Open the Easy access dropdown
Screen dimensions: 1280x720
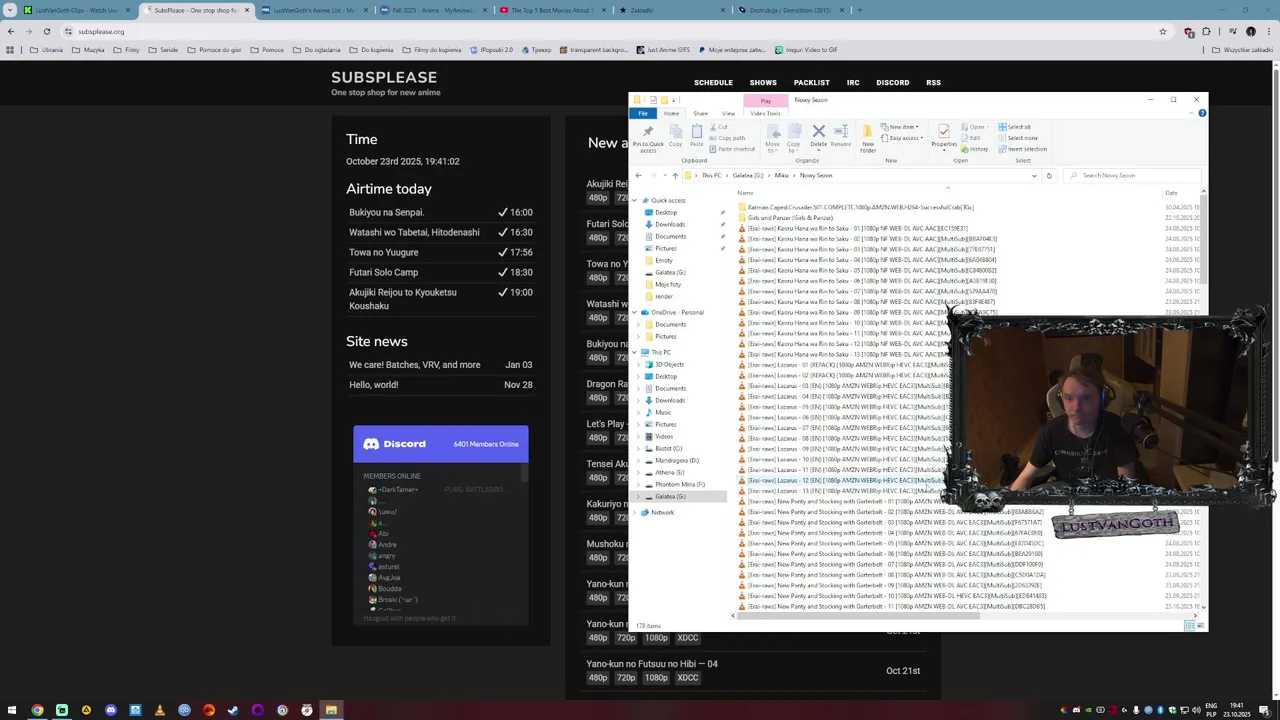904,138
